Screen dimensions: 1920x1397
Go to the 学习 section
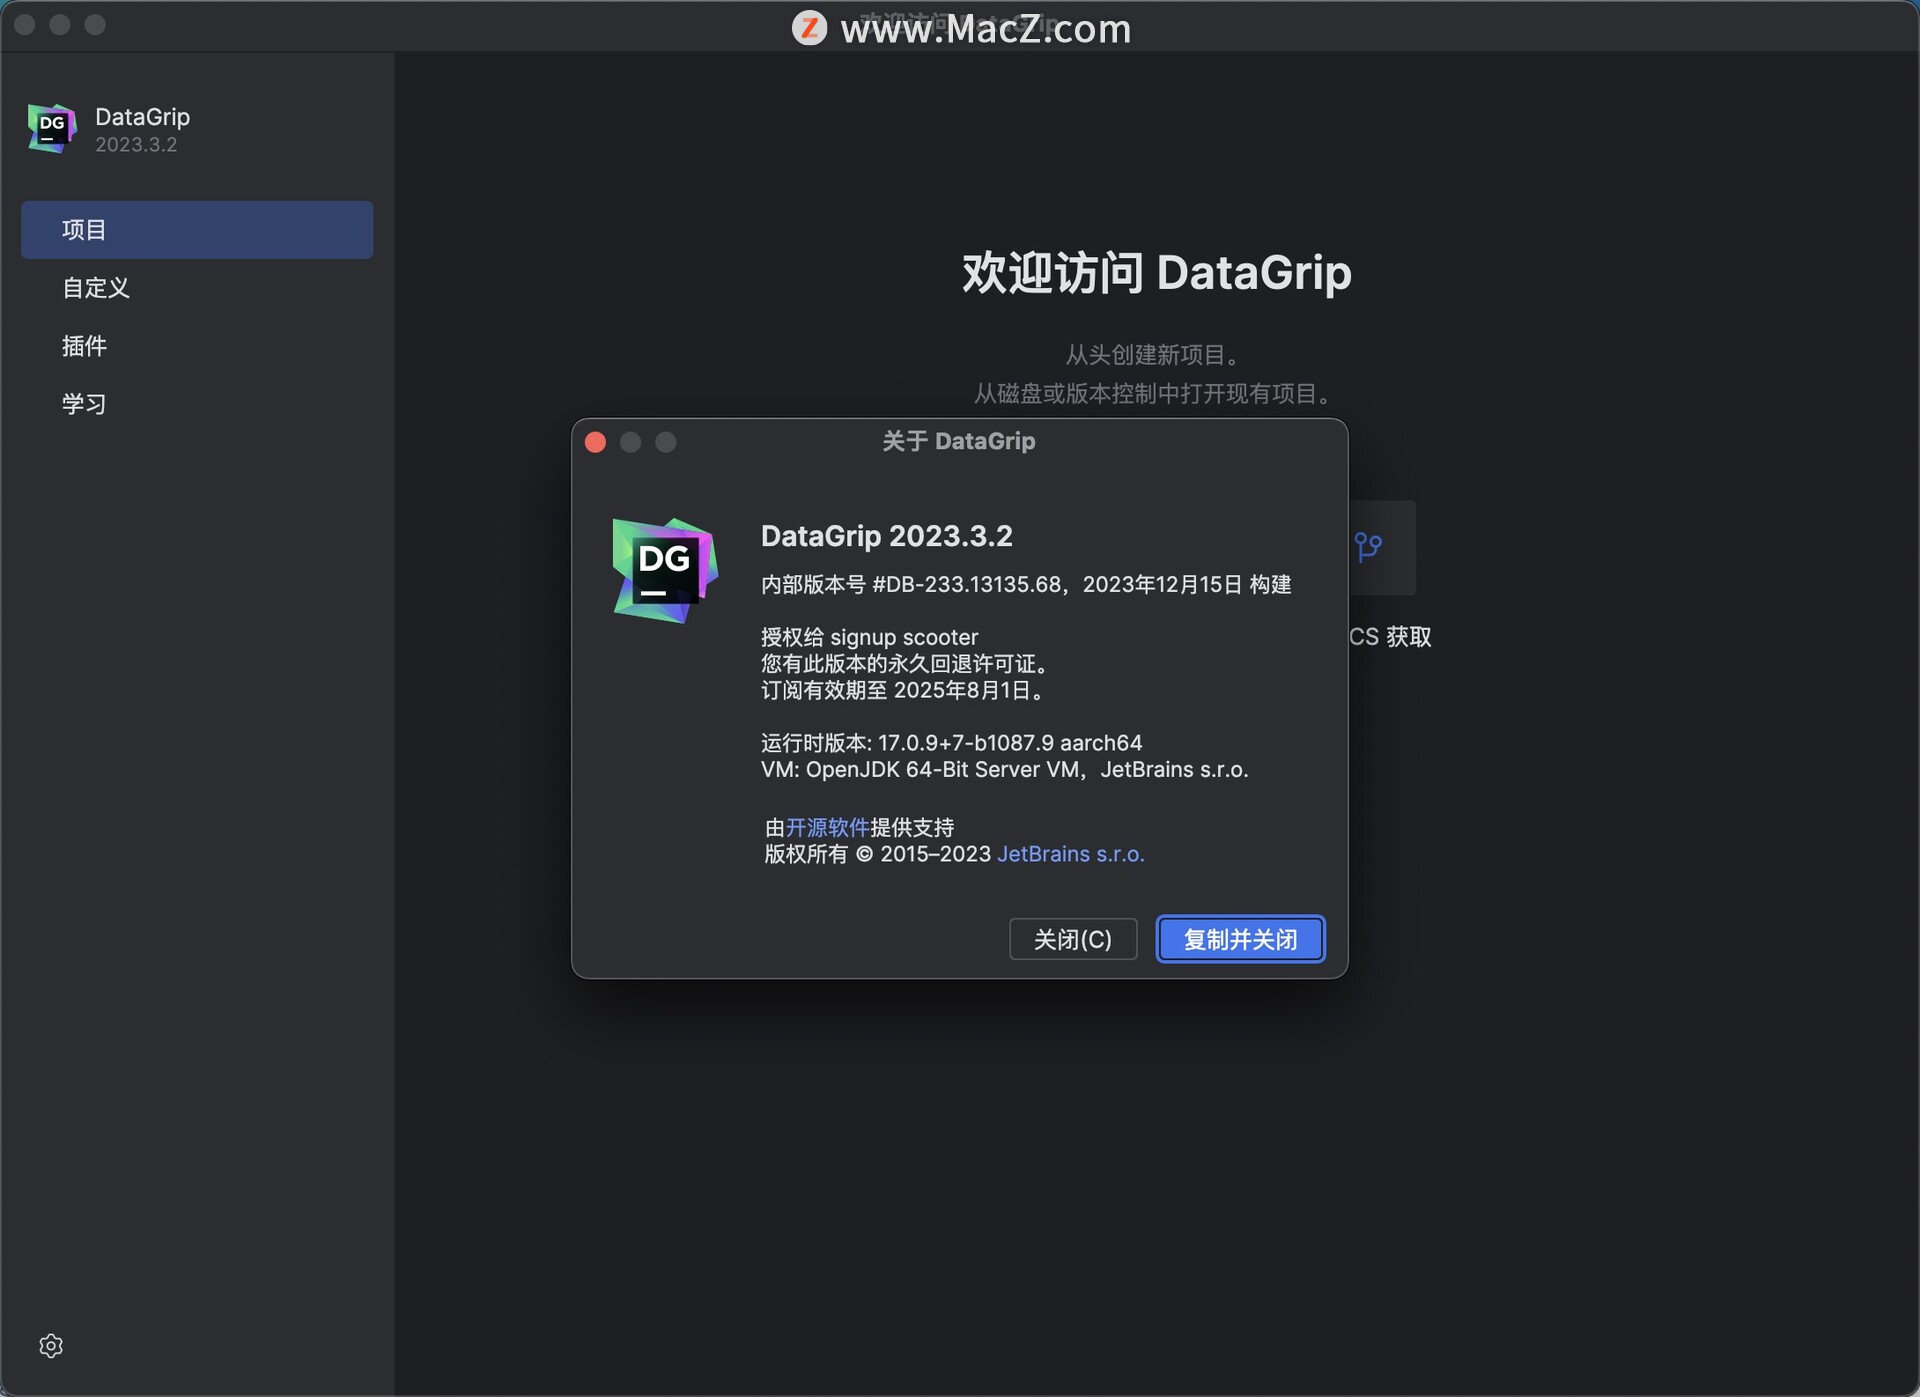(197, 404)
